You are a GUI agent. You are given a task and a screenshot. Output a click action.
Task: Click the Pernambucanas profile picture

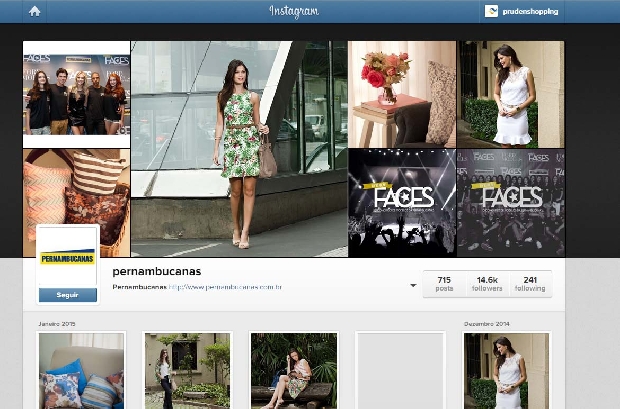(68, 256)
